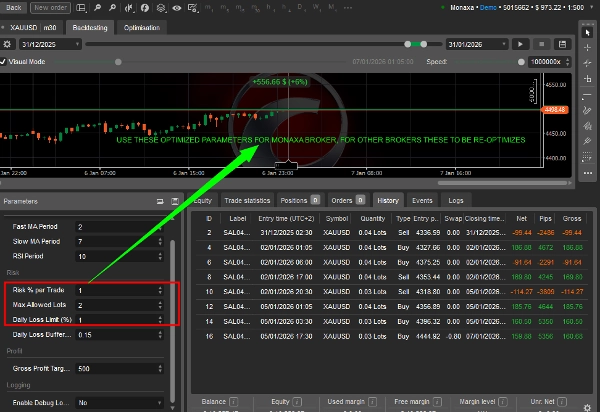Click the save icon beside the stop button

click(x=561, y=44)
